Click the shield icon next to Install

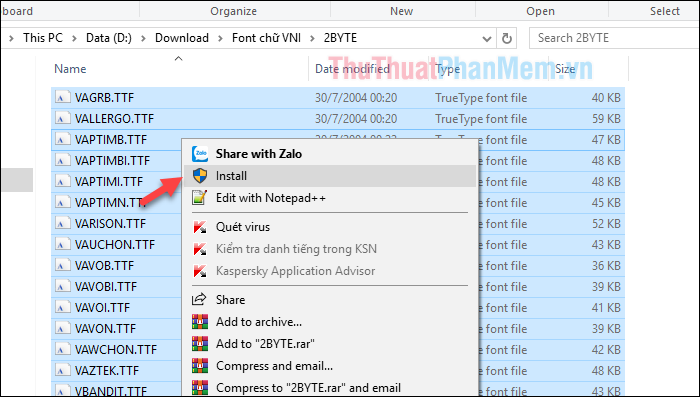[x=200, y=176]
